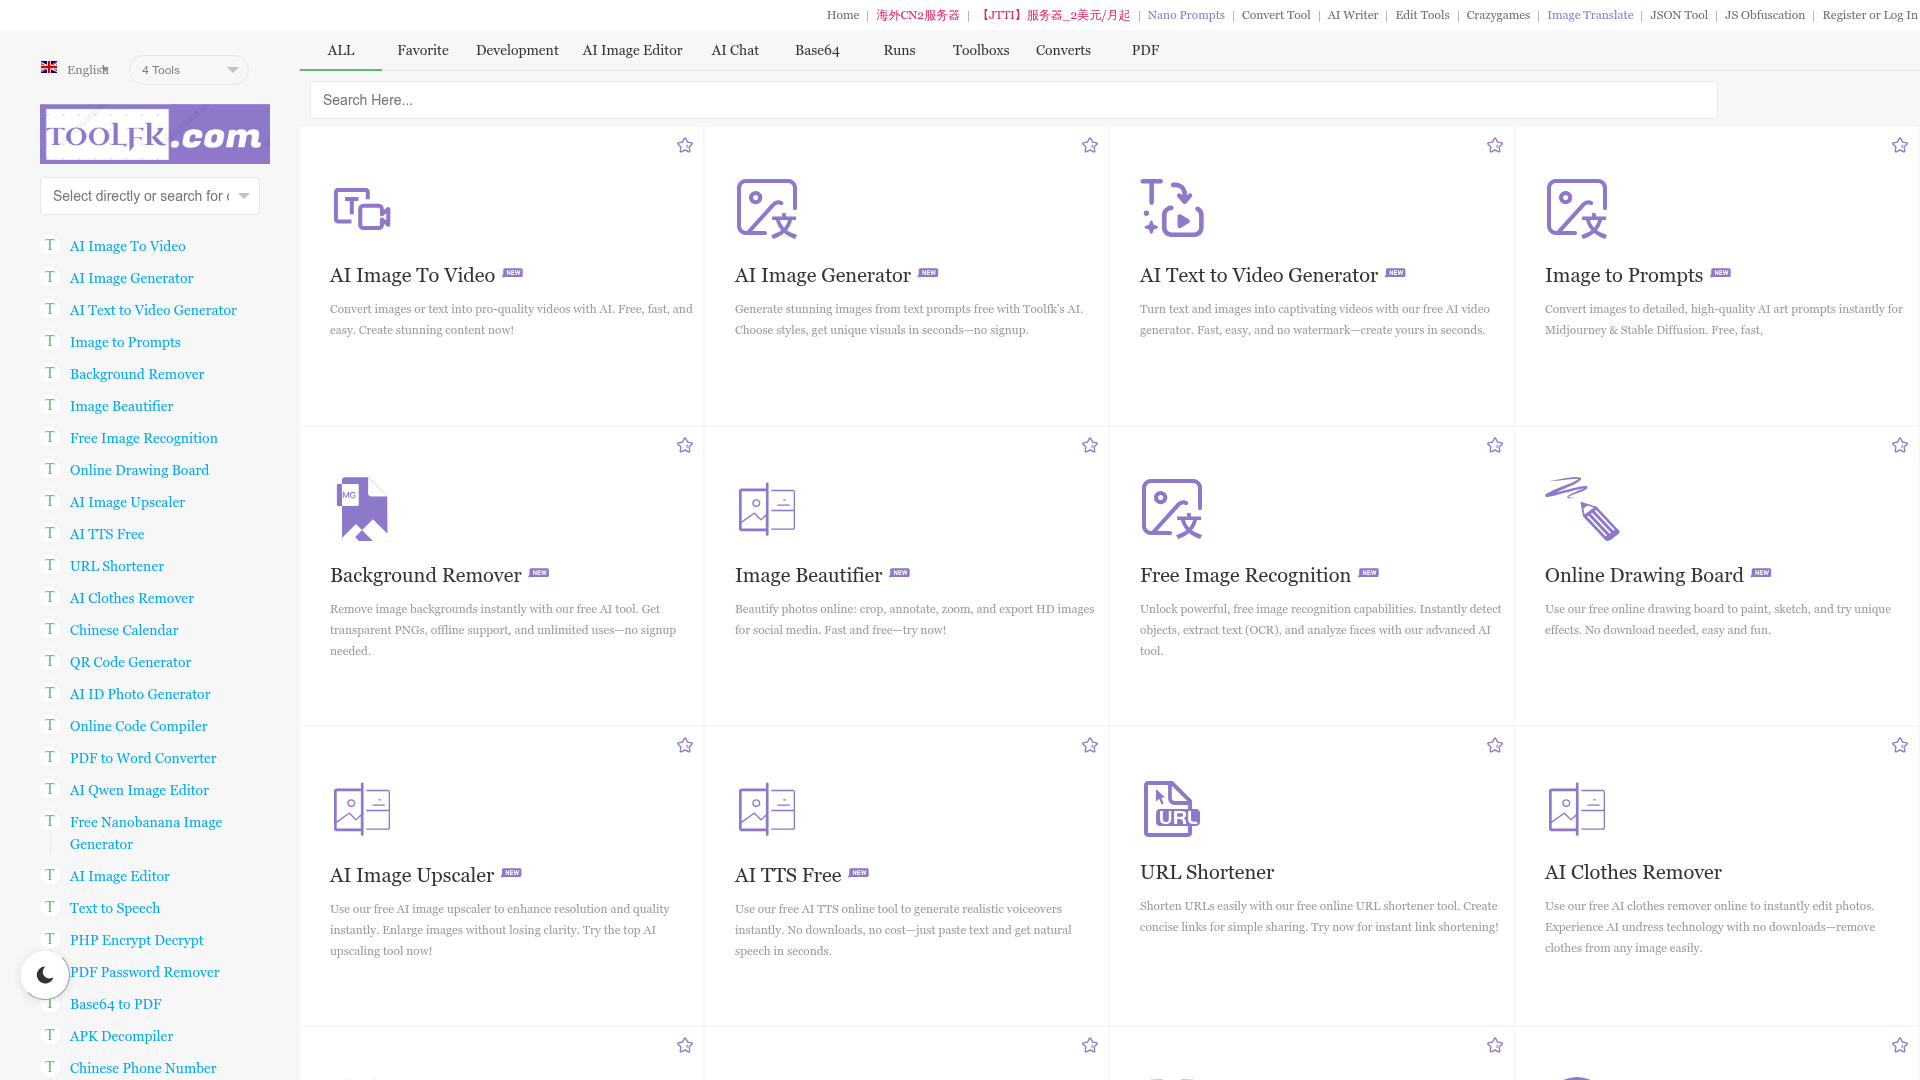Viewport: 1920px width, 1080px height.
Task: Open the AI Image Editor tab
Action: click(632, 50)
